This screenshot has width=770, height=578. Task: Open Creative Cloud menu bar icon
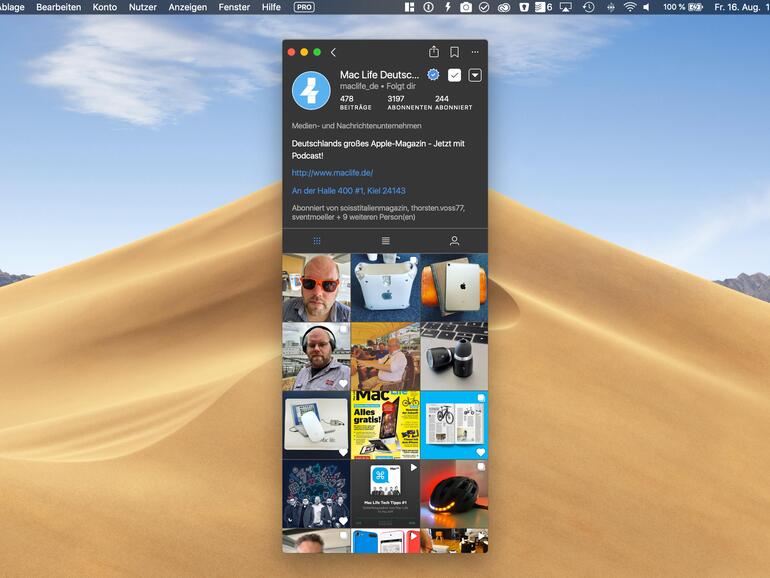tap(504, 7)
